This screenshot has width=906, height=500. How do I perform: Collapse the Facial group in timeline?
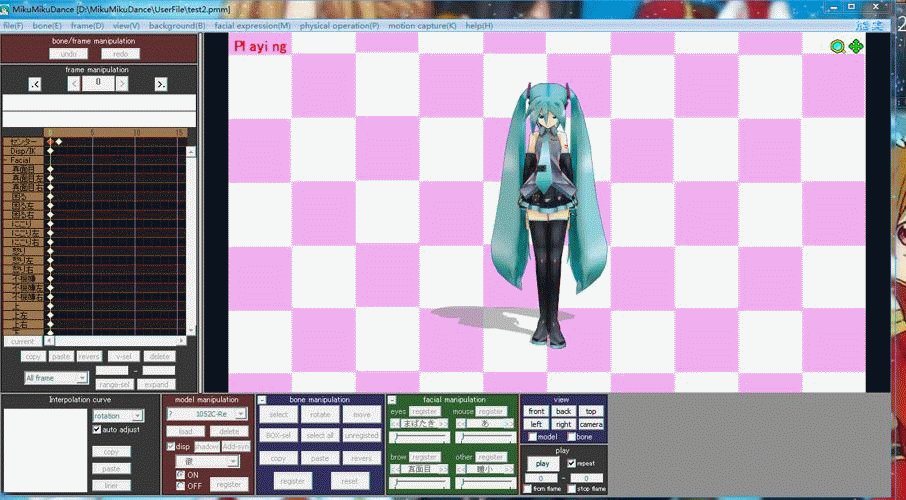coord(6,160)
